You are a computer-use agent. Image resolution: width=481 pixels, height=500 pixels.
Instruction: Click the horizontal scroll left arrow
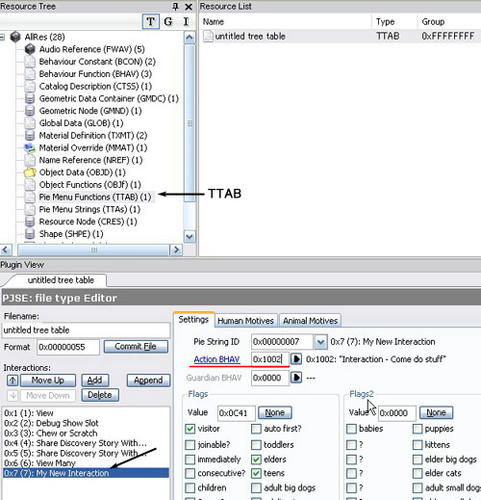pyautogui.click(x=6, y=250)
